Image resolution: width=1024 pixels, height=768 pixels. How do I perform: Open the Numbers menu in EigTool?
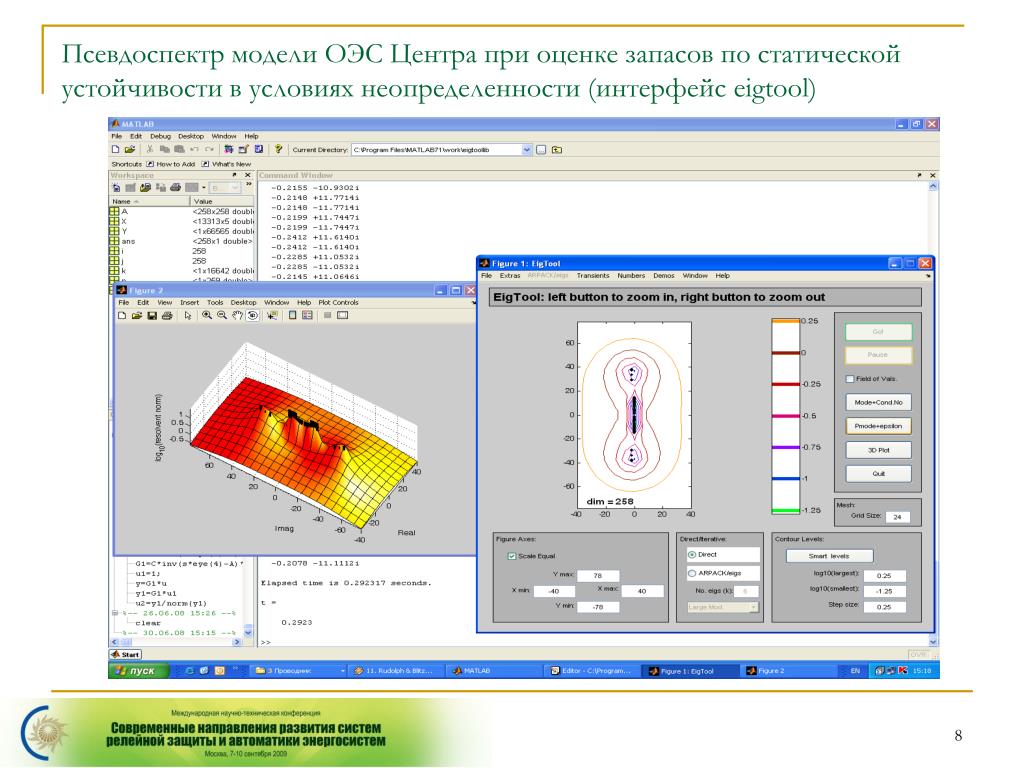631,276
